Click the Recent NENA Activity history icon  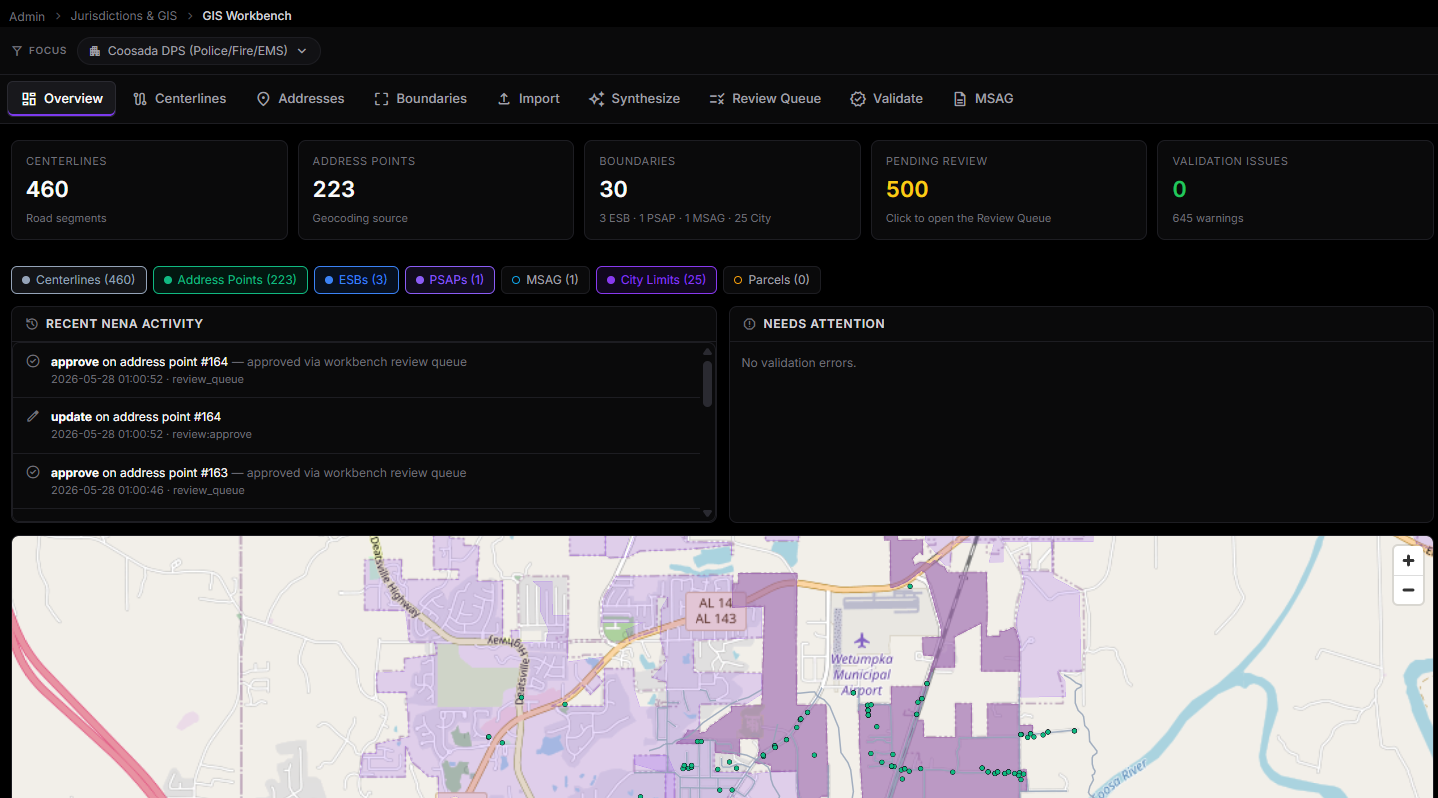tap(32, 324)
